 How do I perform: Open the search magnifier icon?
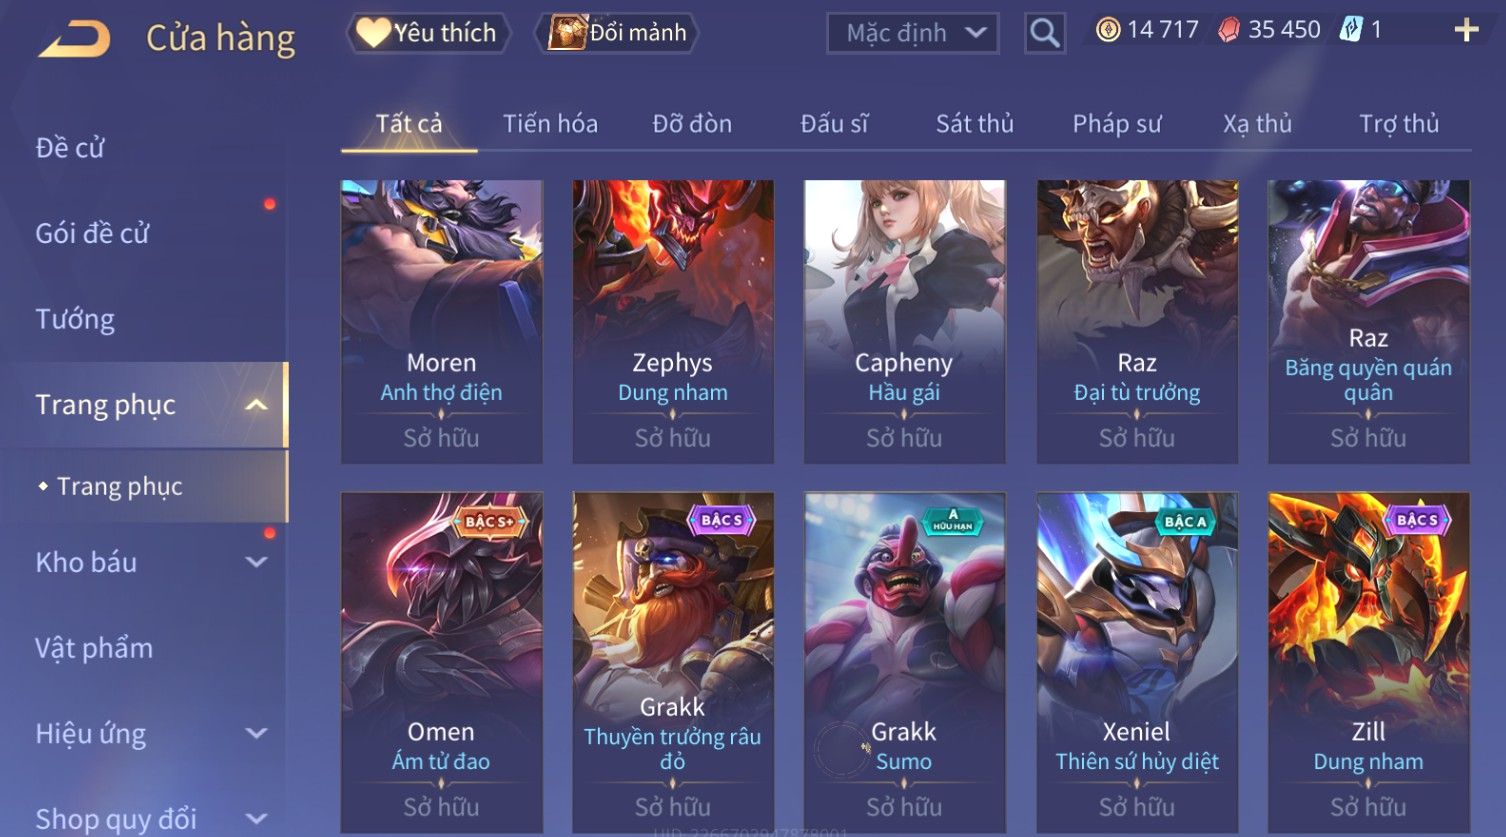click(1044, 33)
